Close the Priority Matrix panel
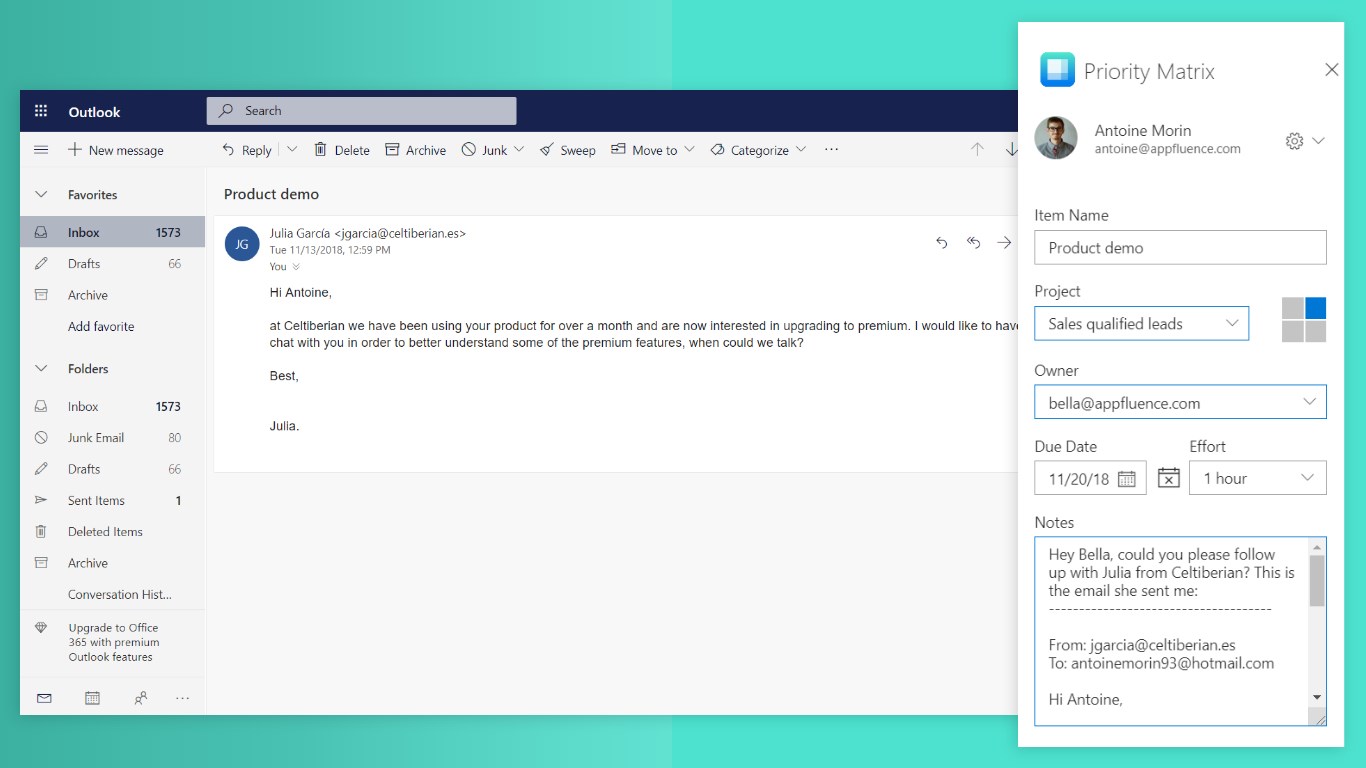This screenshot has height=768, width=1366. [1331, 70]
